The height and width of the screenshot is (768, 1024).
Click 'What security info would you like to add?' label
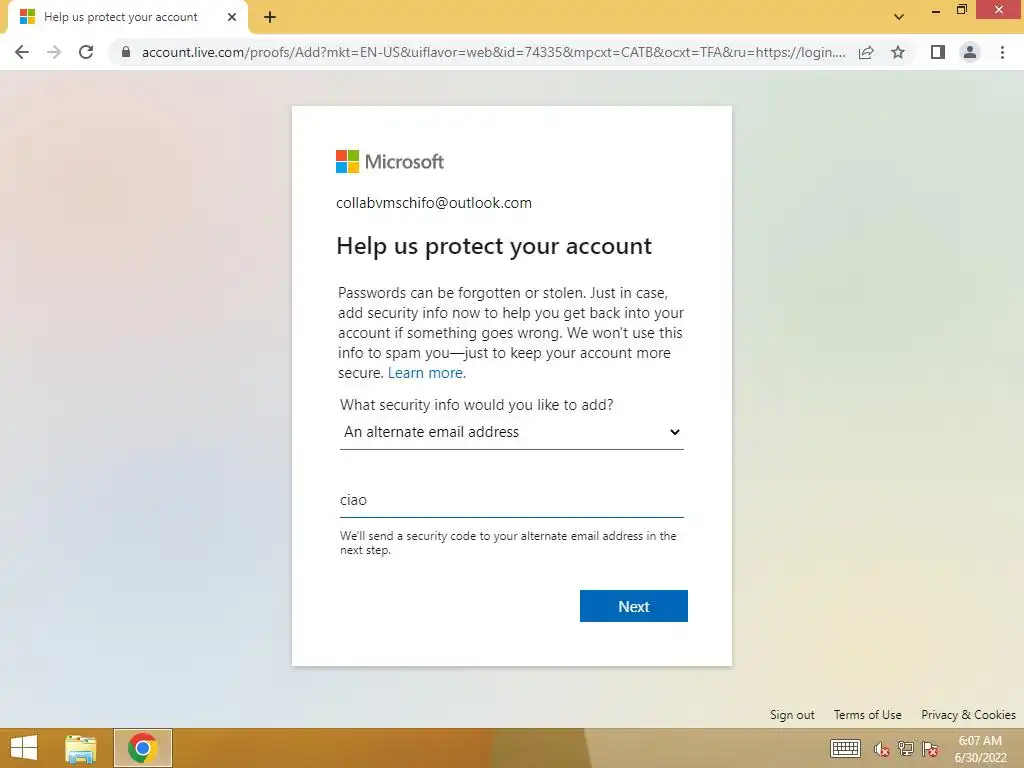tap(477, 405)
